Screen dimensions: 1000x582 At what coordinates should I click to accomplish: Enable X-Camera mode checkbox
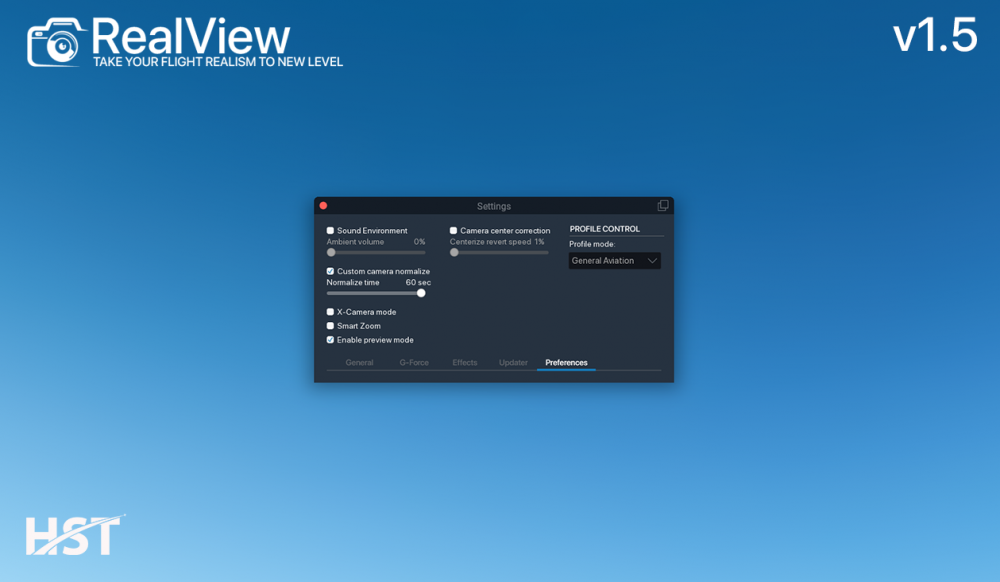[x=330, y=312]
